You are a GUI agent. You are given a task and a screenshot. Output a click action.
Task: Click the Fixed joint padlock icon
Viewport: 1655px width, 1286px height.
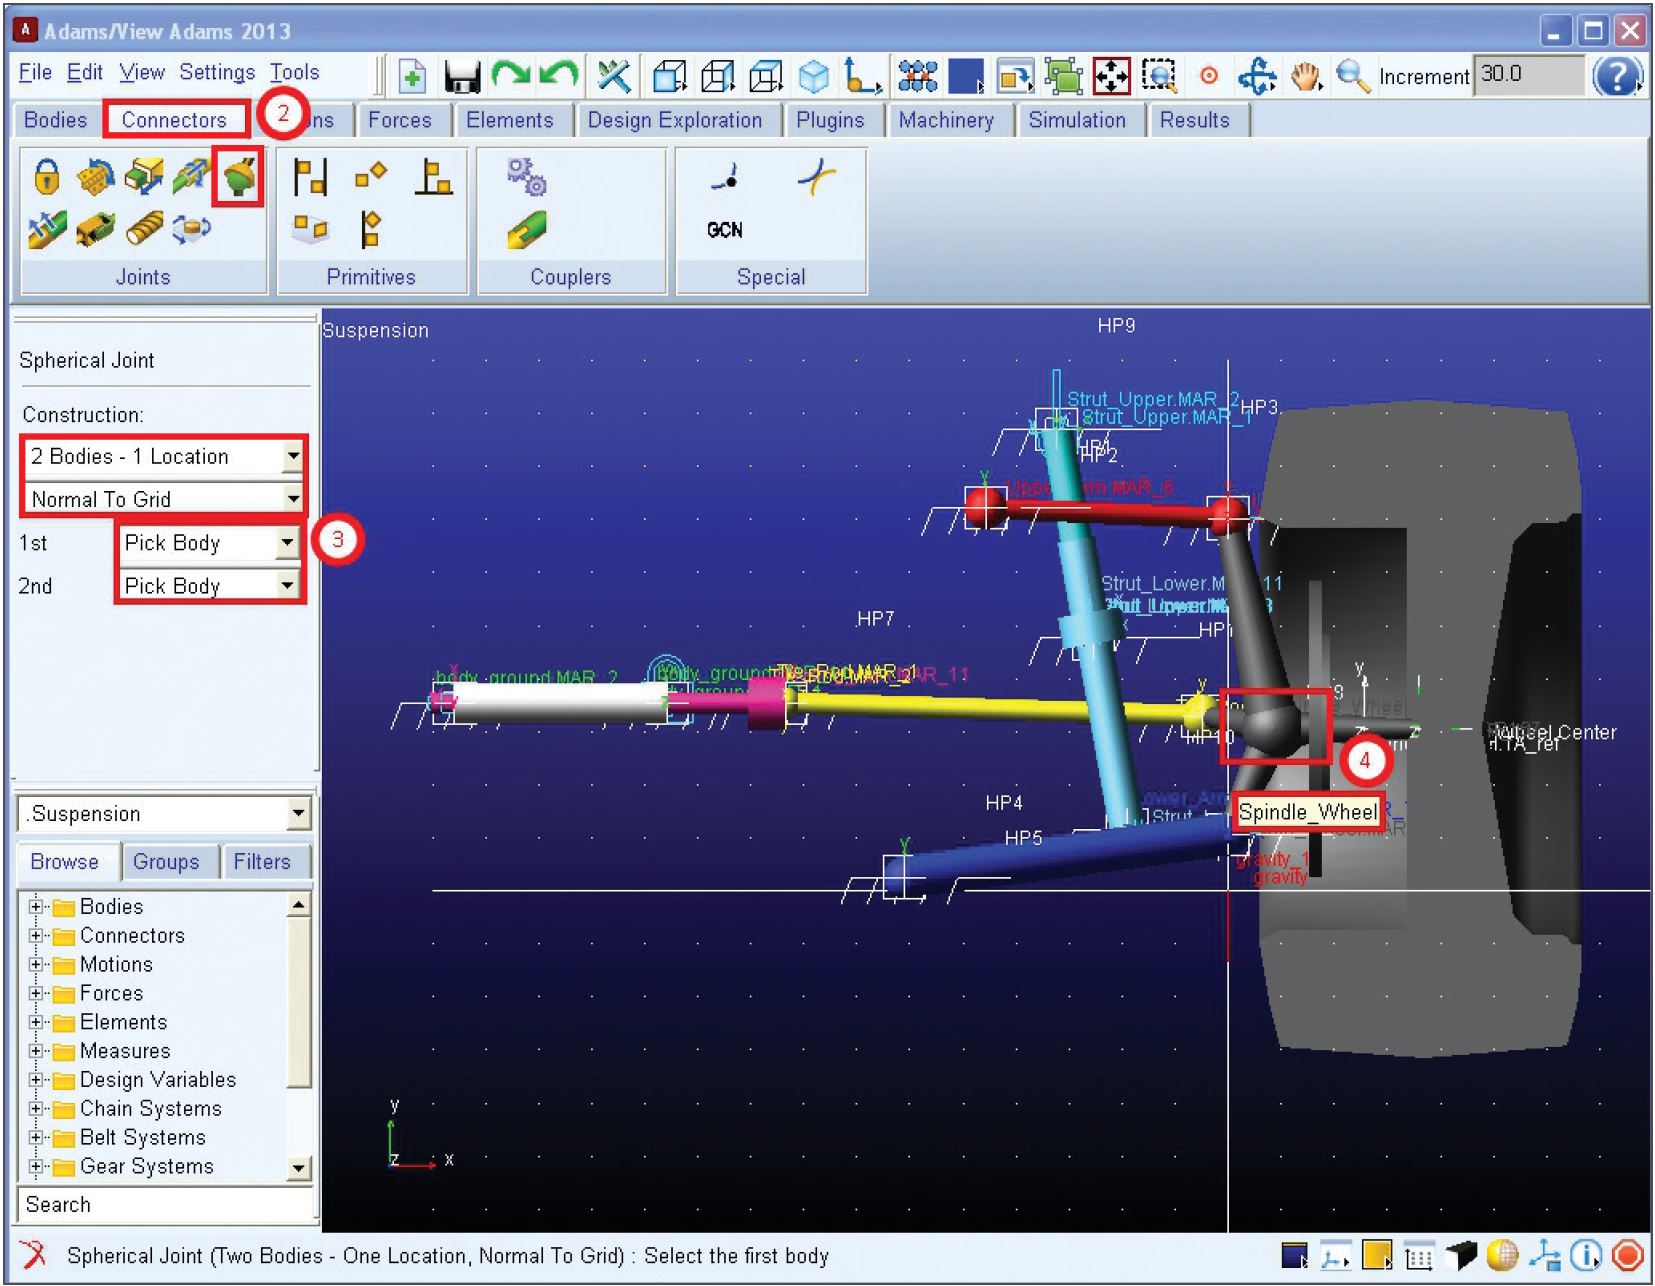[46, 178]
